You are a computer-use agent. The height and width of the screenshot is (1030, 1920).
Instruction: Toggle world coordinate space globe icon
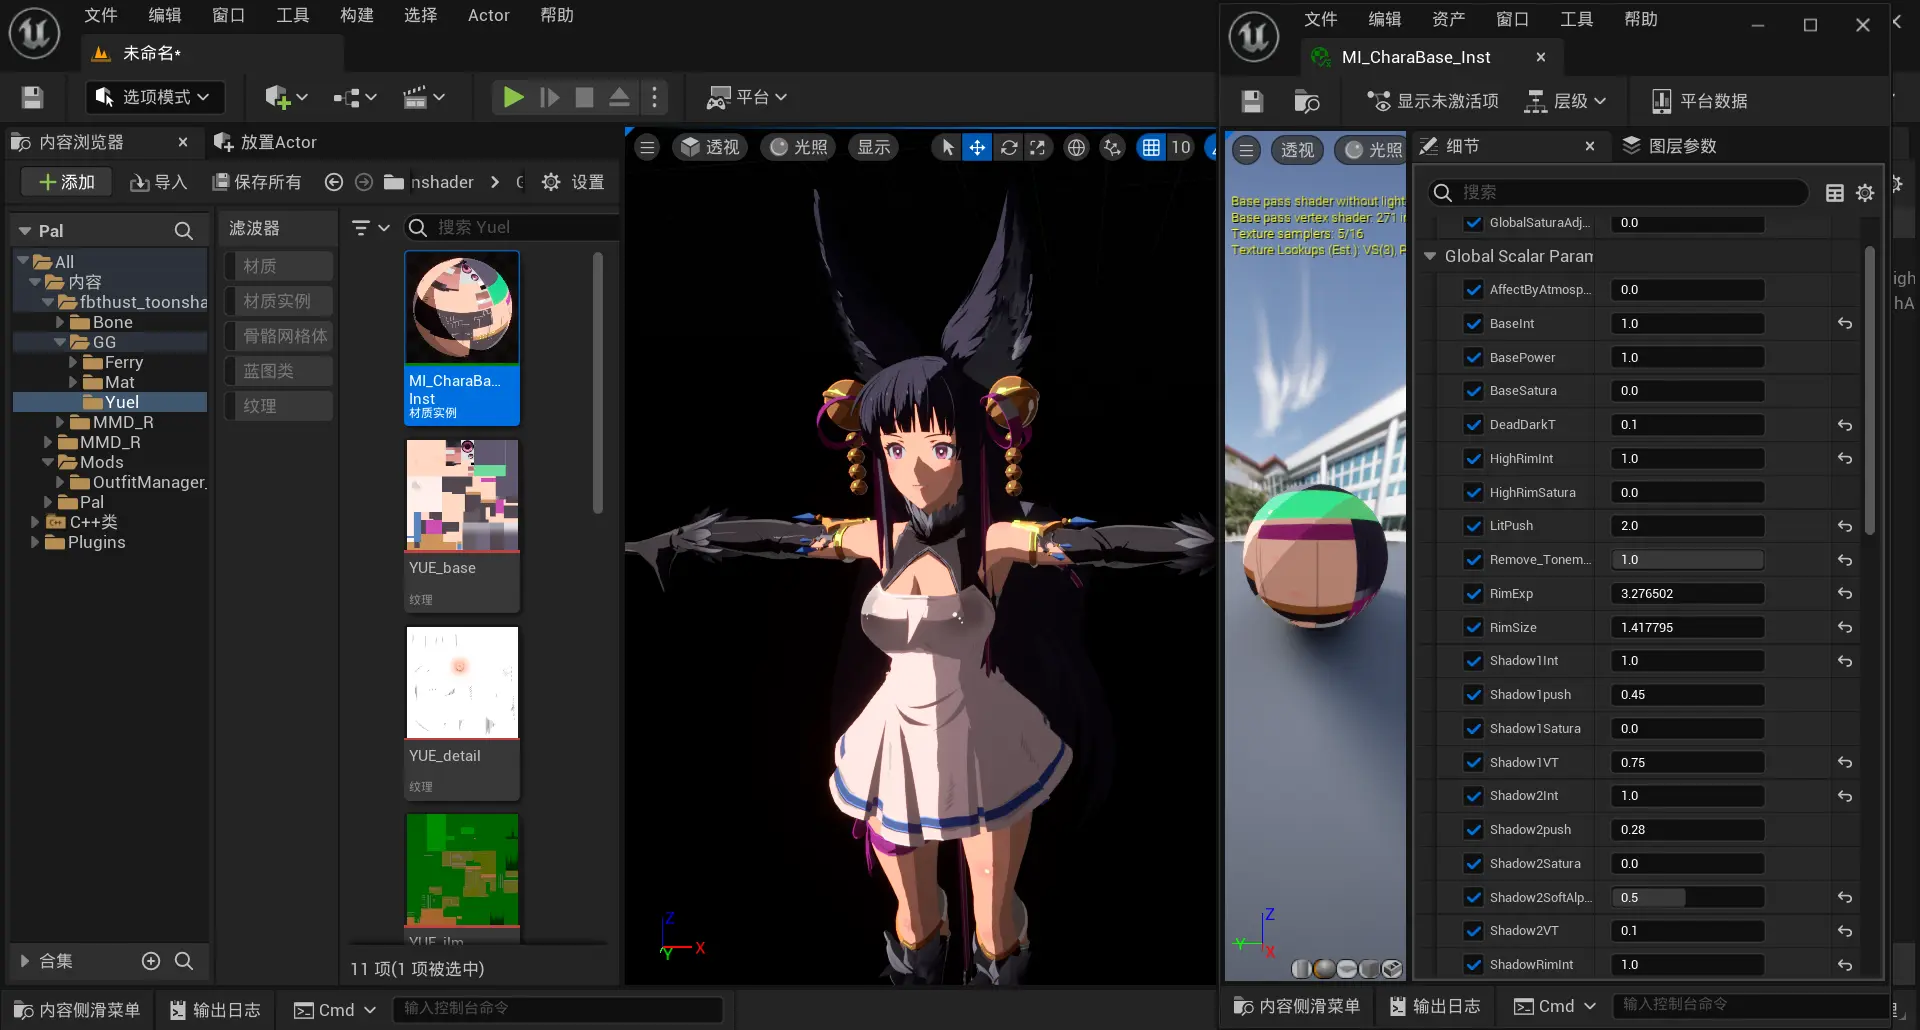click(1076, 148)
